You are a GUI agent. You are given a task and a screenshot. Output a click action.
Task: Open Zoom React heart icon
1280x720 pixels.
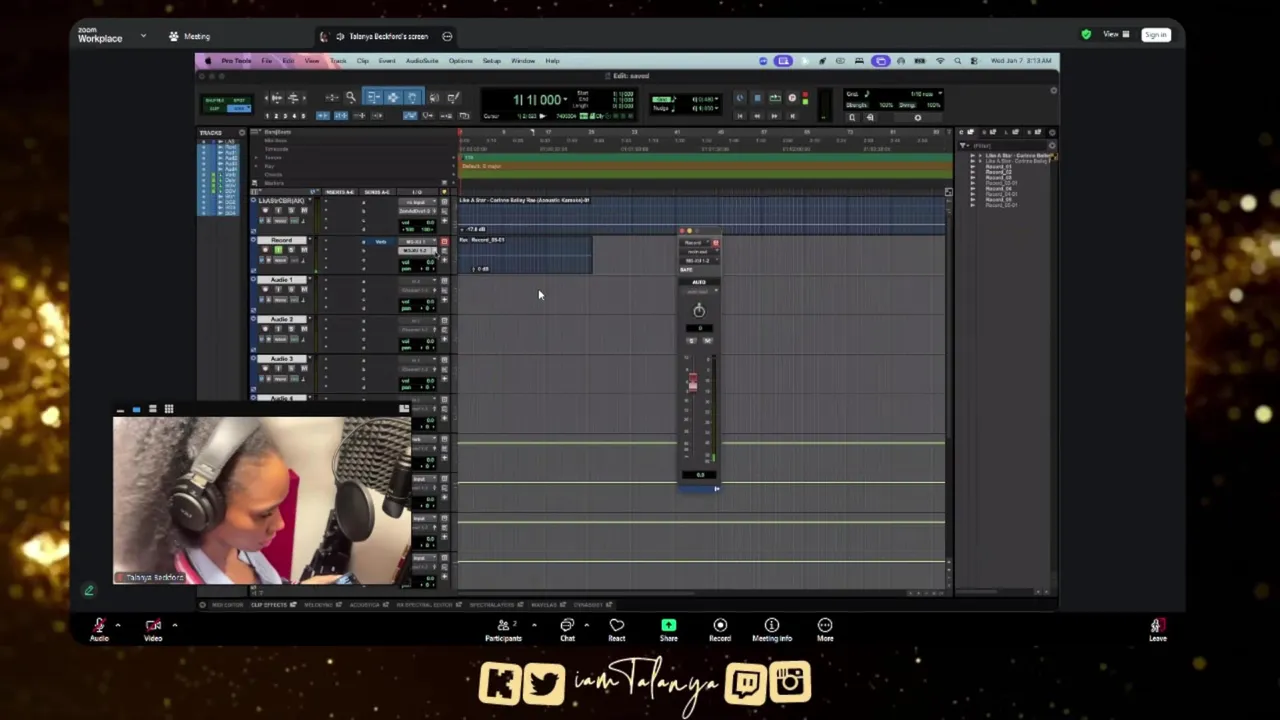(617, 626)
